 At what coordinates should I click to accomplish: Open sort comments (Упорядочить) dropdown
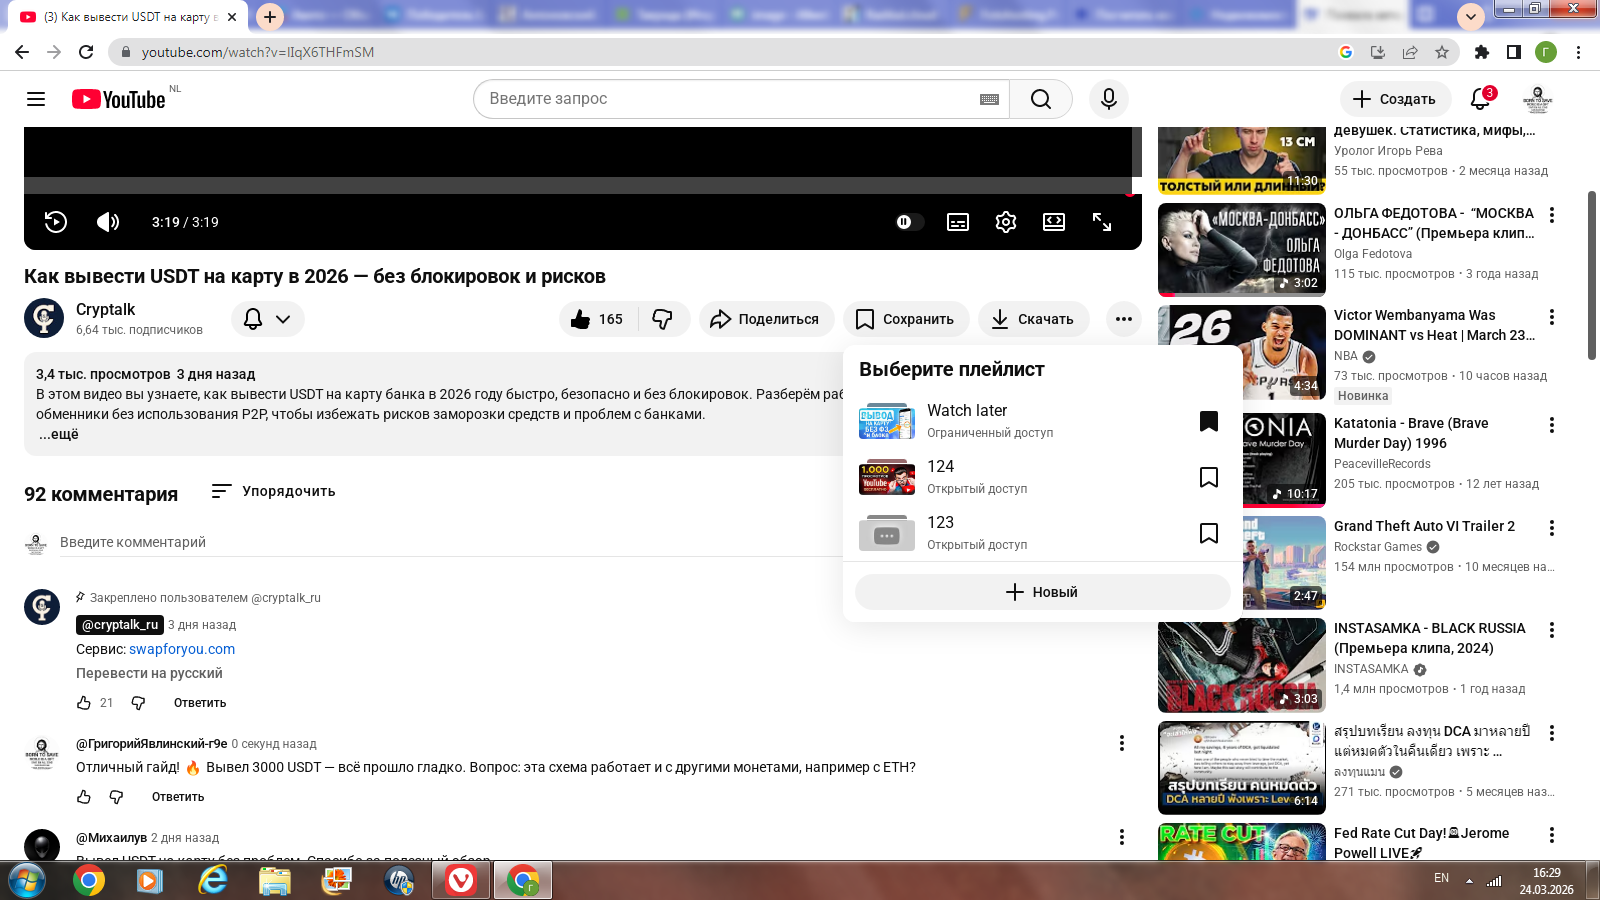[274, 491]
